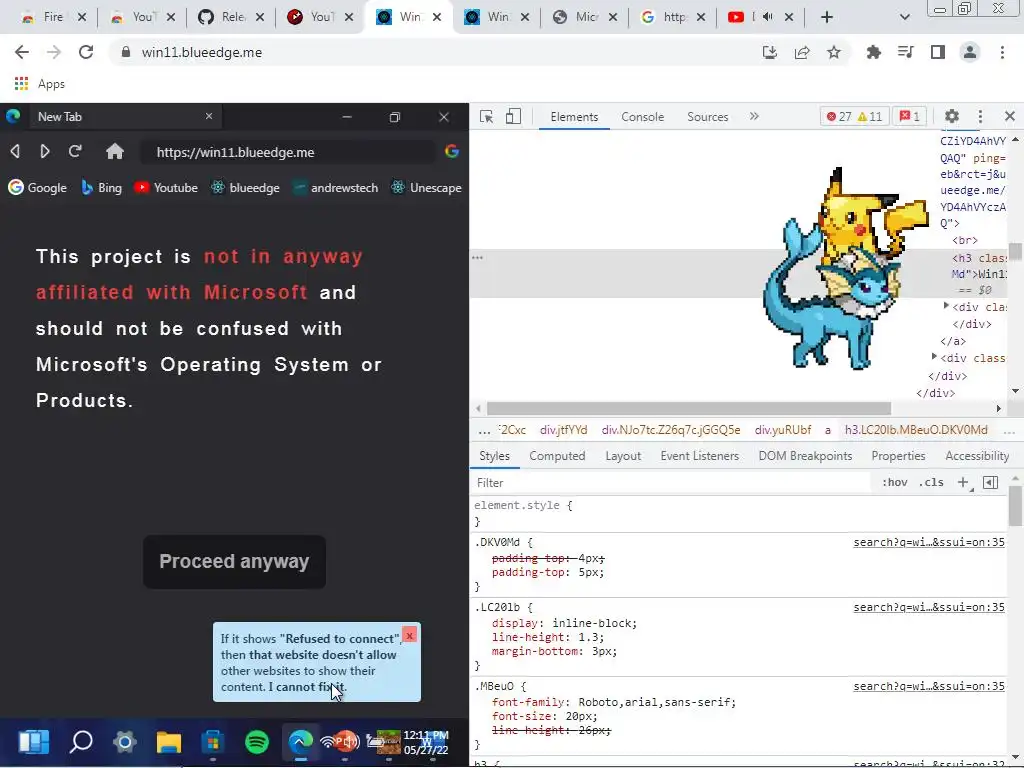Click the DOM node three-dot actions icon
This screenshot has height=768, width=1024.
point(477,257)
